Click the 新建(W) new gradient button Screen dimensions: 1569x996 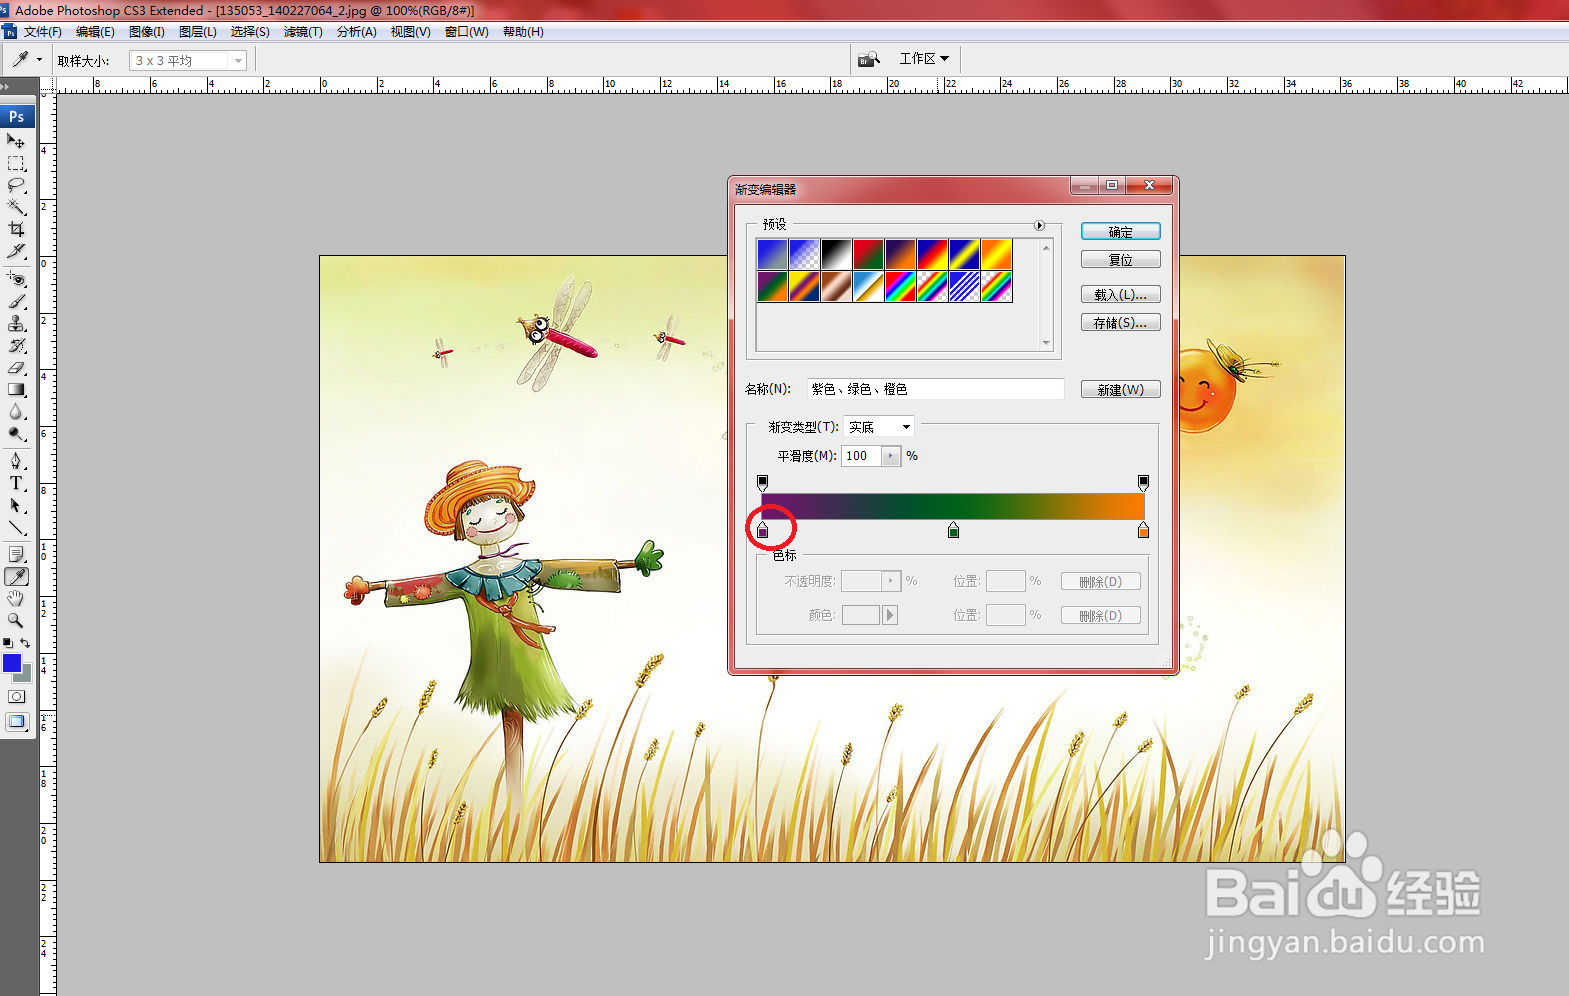(1120, 390)
